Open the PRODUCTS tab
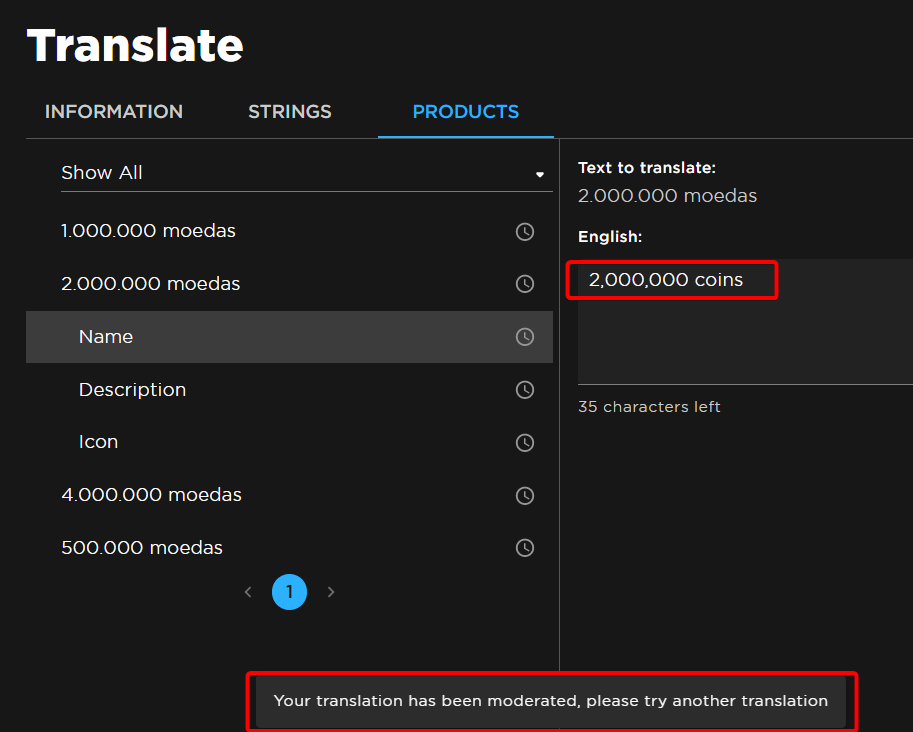The height and width of the screenshot is (732, 913). [x=465, y=112]
